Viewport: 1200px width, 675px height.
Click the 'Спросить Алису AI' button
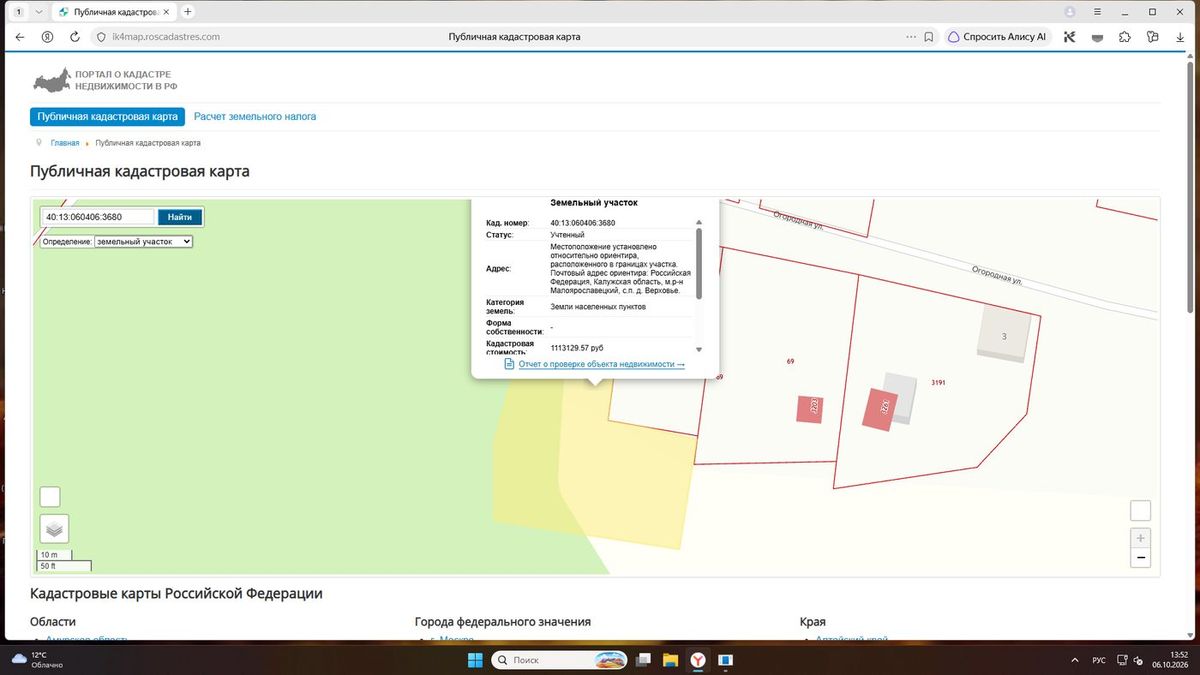click(x=997, y=37)
